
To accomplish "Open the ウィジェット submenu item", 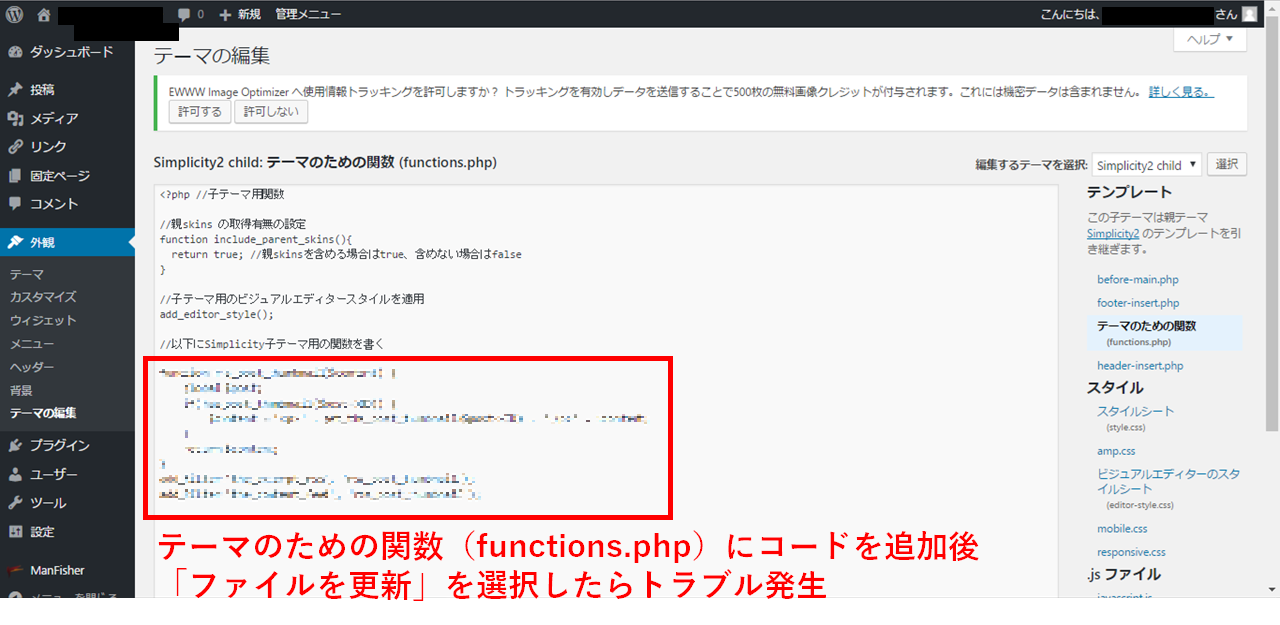I will (43, 321).
